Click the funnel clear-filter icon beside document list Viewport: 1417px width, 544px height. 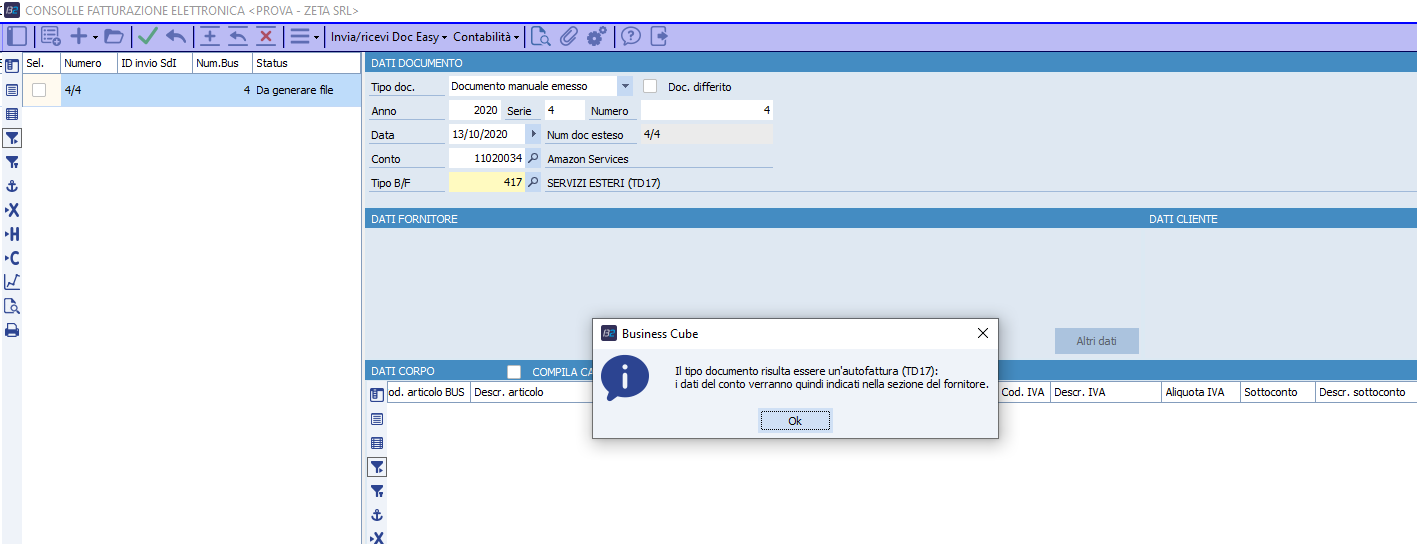point(12,162)
